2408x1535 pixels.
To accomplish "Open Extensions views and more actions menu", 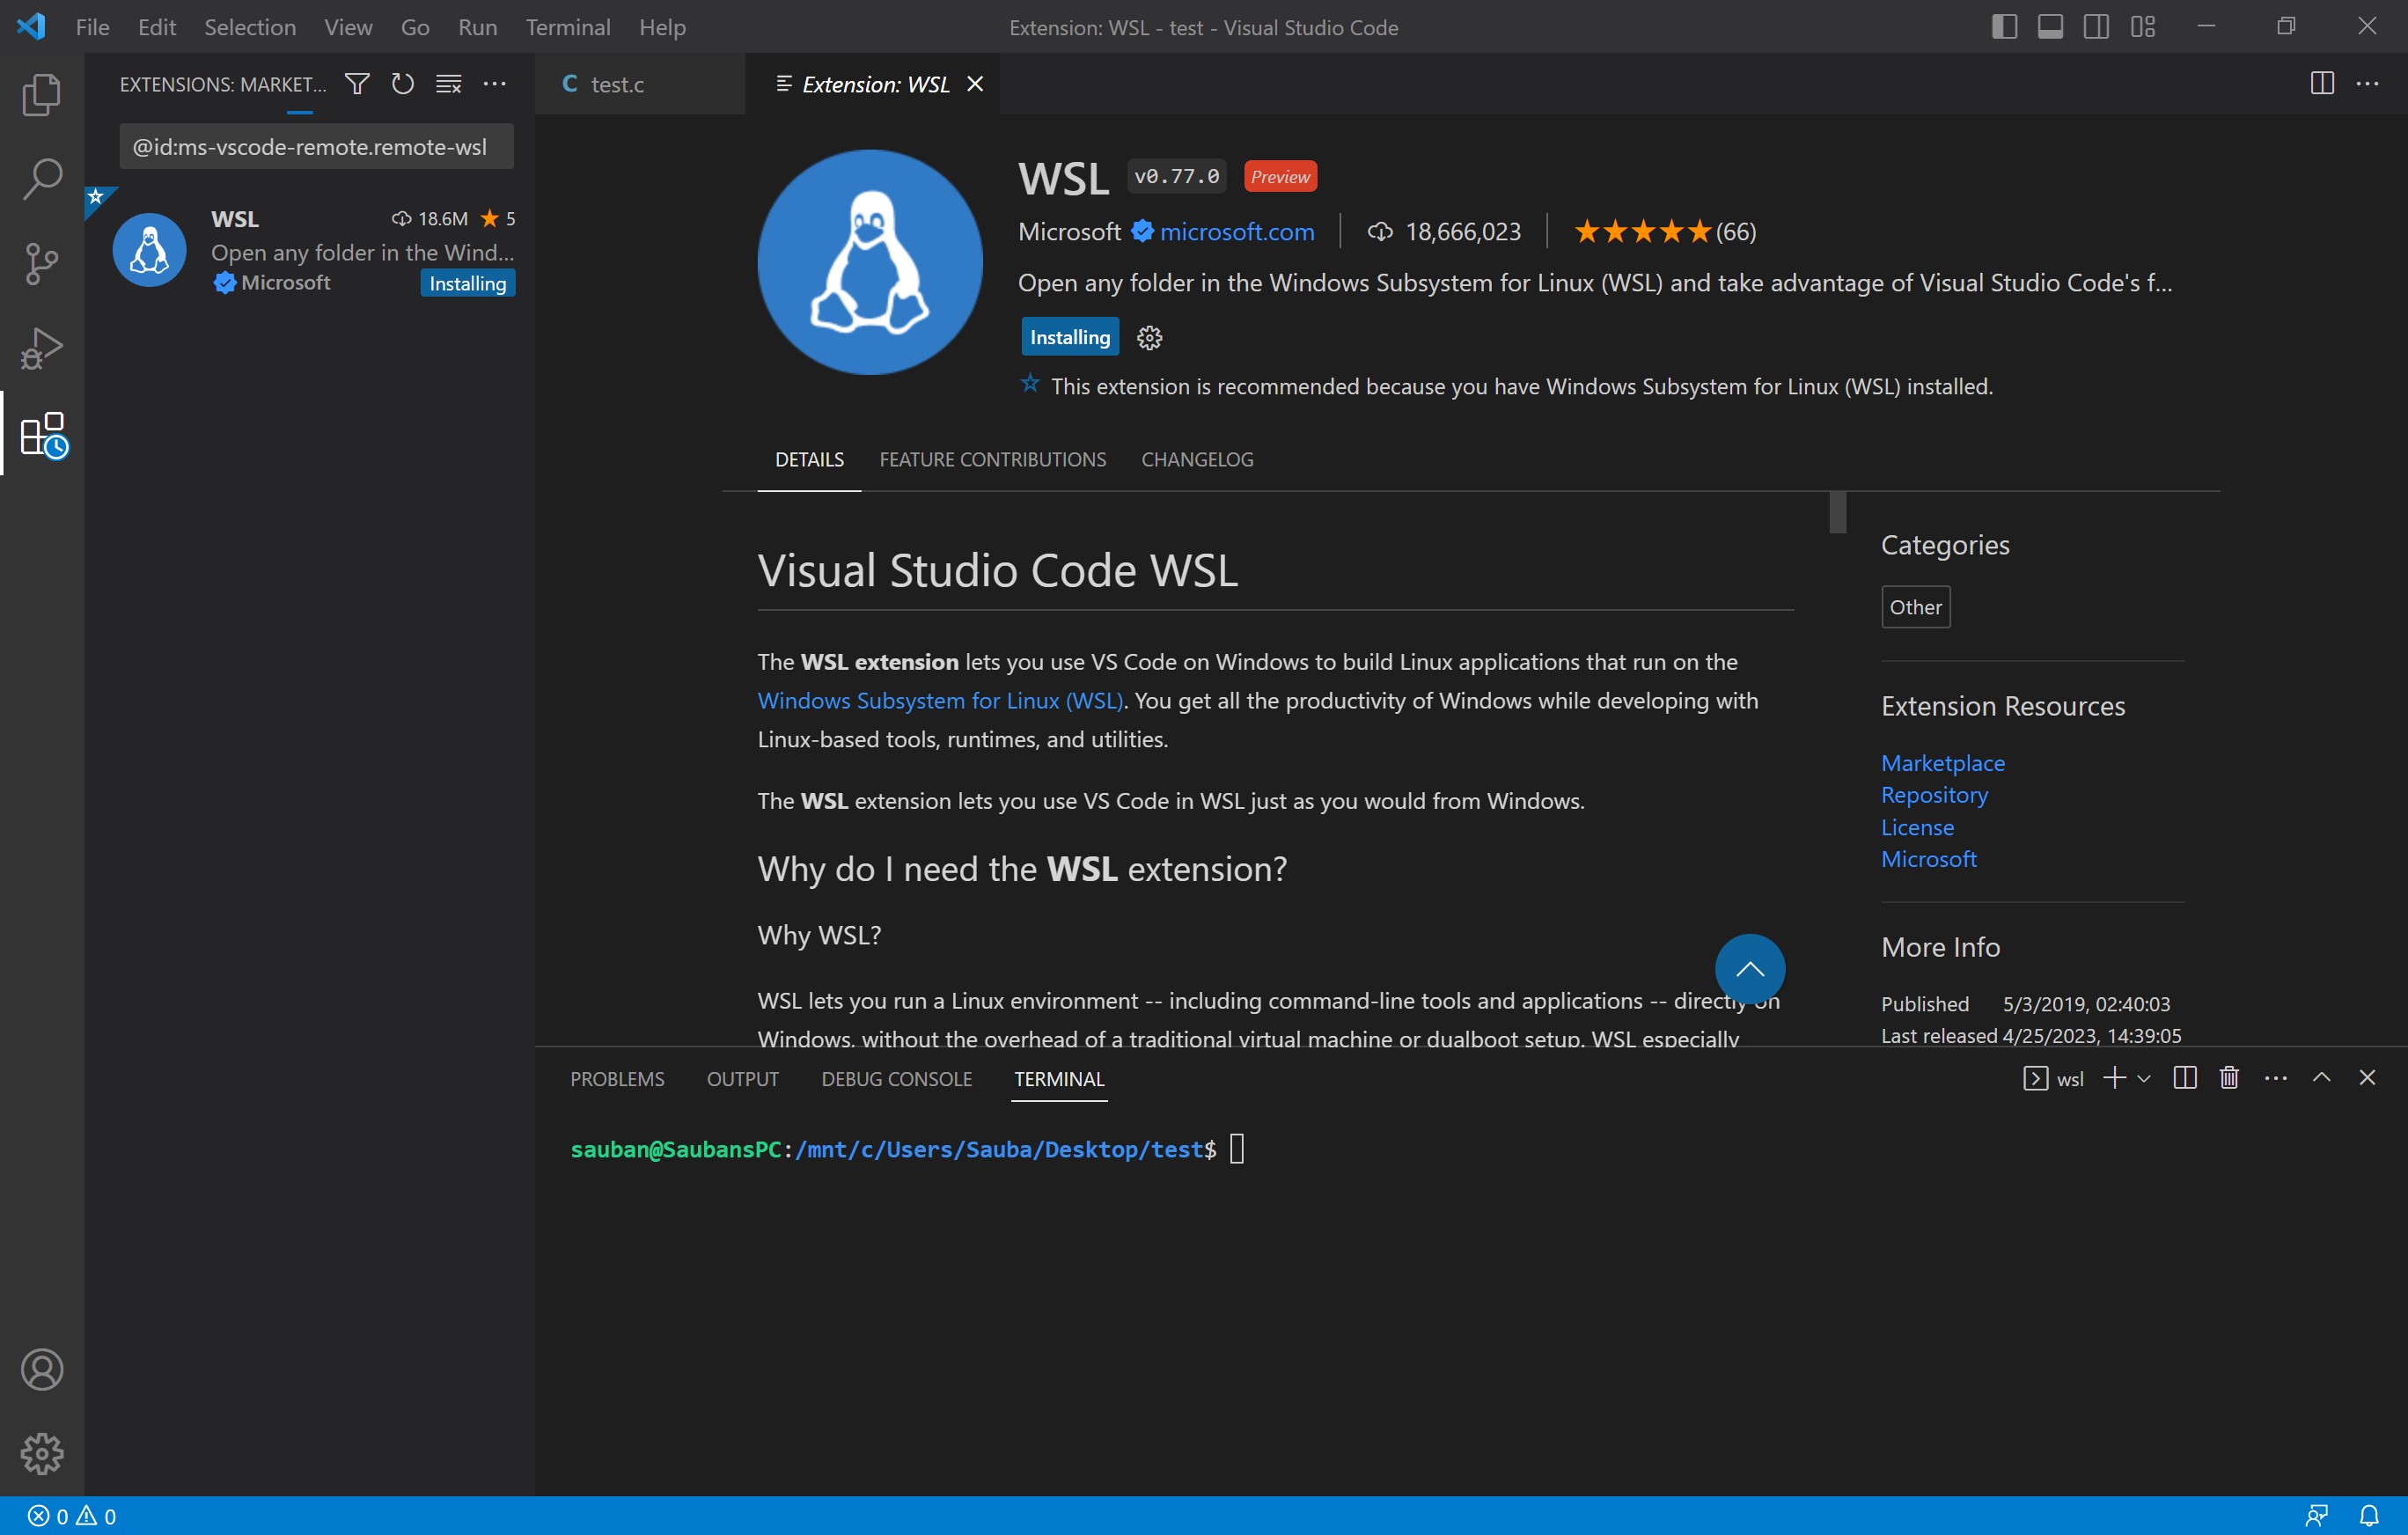I will point(495,84).
